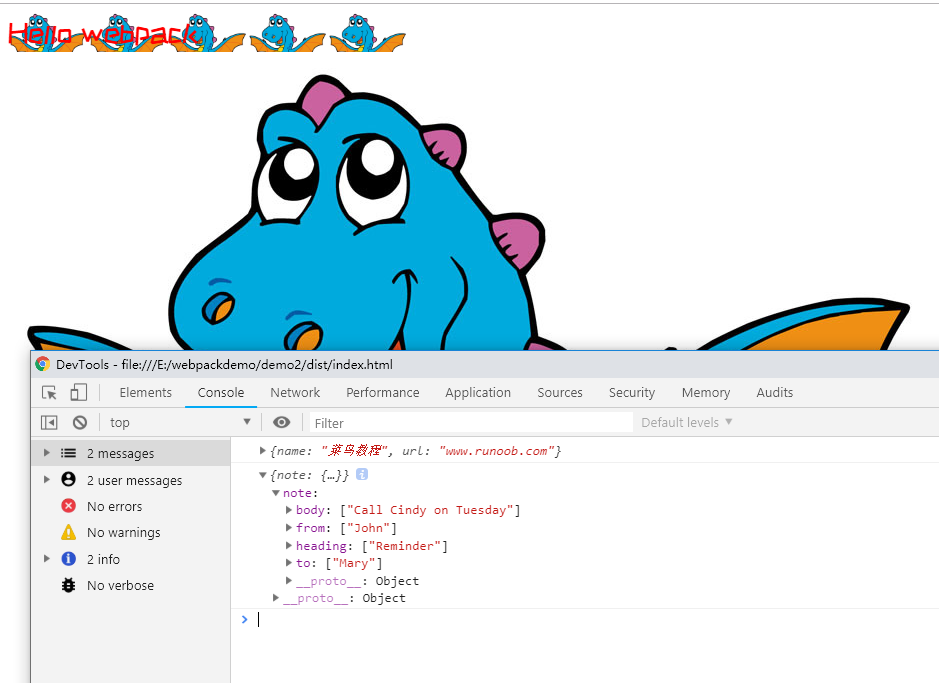
Task: Click the messages list icon
Action: (68, 453)
